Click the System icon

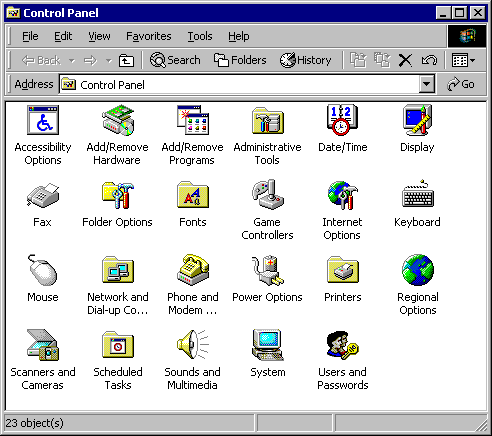point(268,345)
